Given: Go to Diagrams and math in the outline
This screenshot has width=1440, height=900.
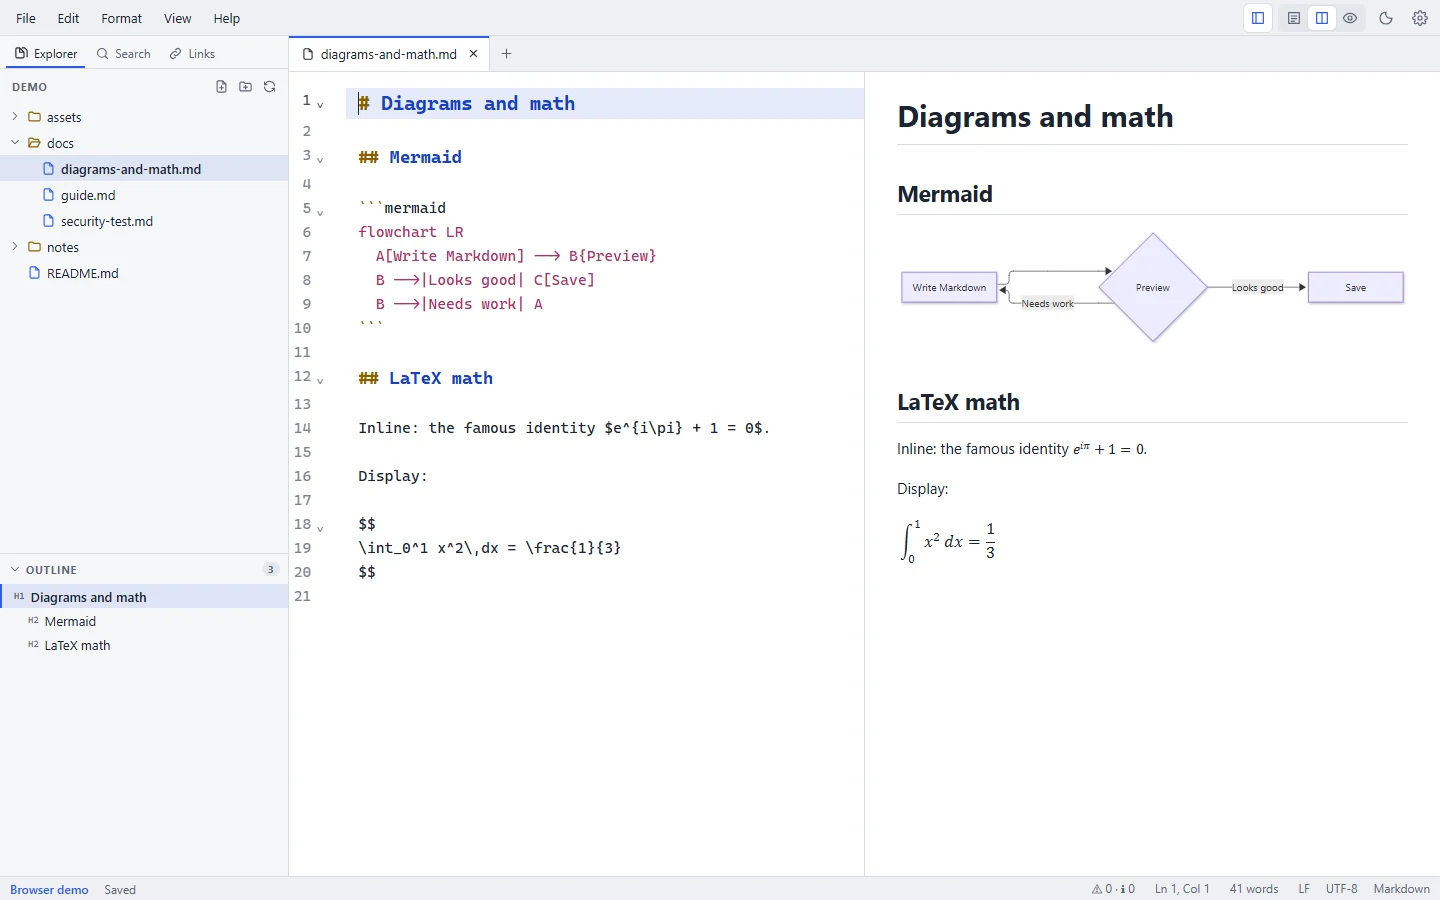Looking at the screenshot, I should coord(144,597).
